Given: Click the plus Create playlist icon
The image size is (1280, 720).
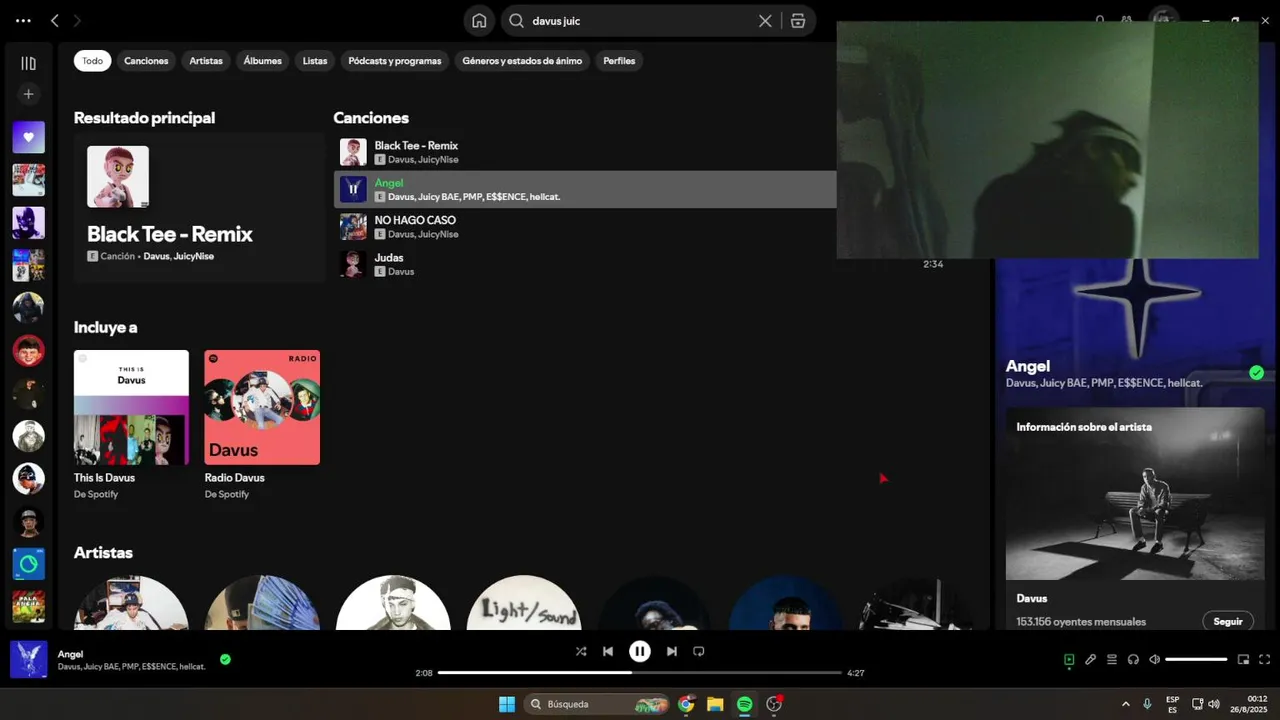Looking at the screenshot, I should tap(28, 94).
